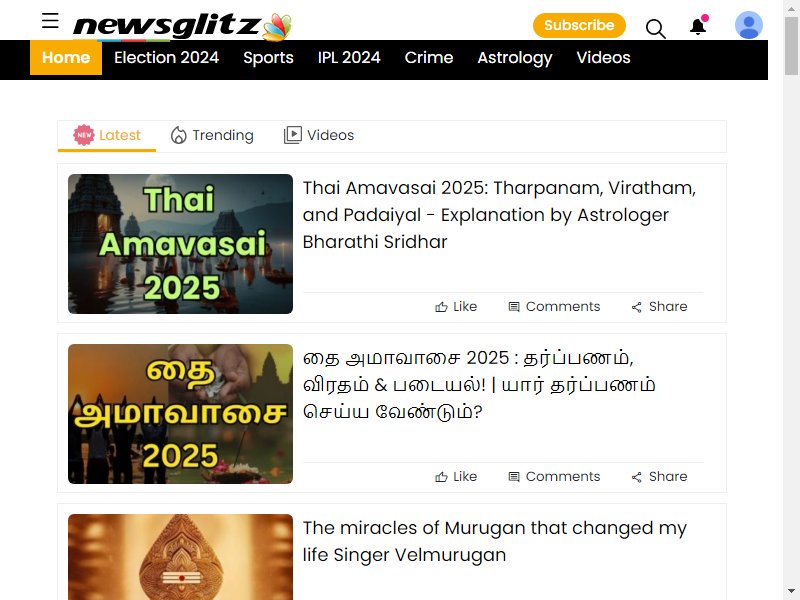
Task: Click the newsglitz logo
Action: coord(182,26)
